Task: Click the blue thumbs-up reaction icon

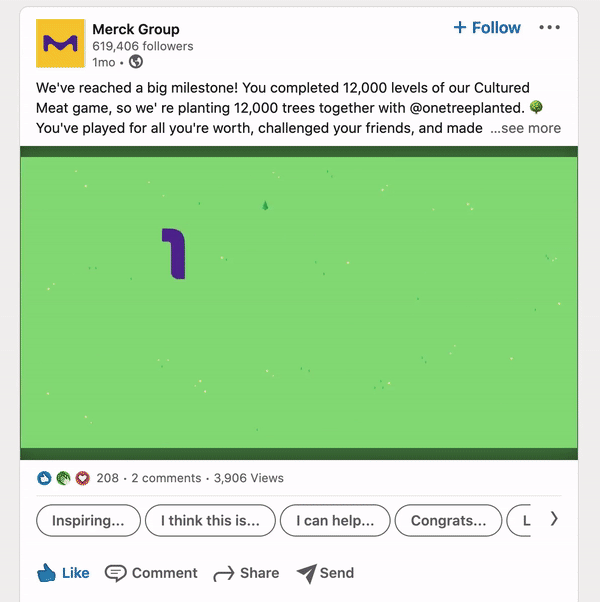Action: click(x=44, y=478)
